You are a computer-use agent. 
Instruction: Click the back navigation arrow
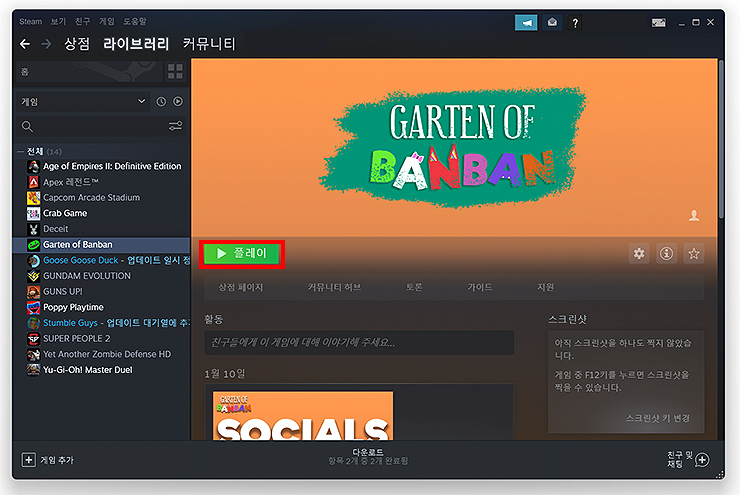tap(25, 44)
